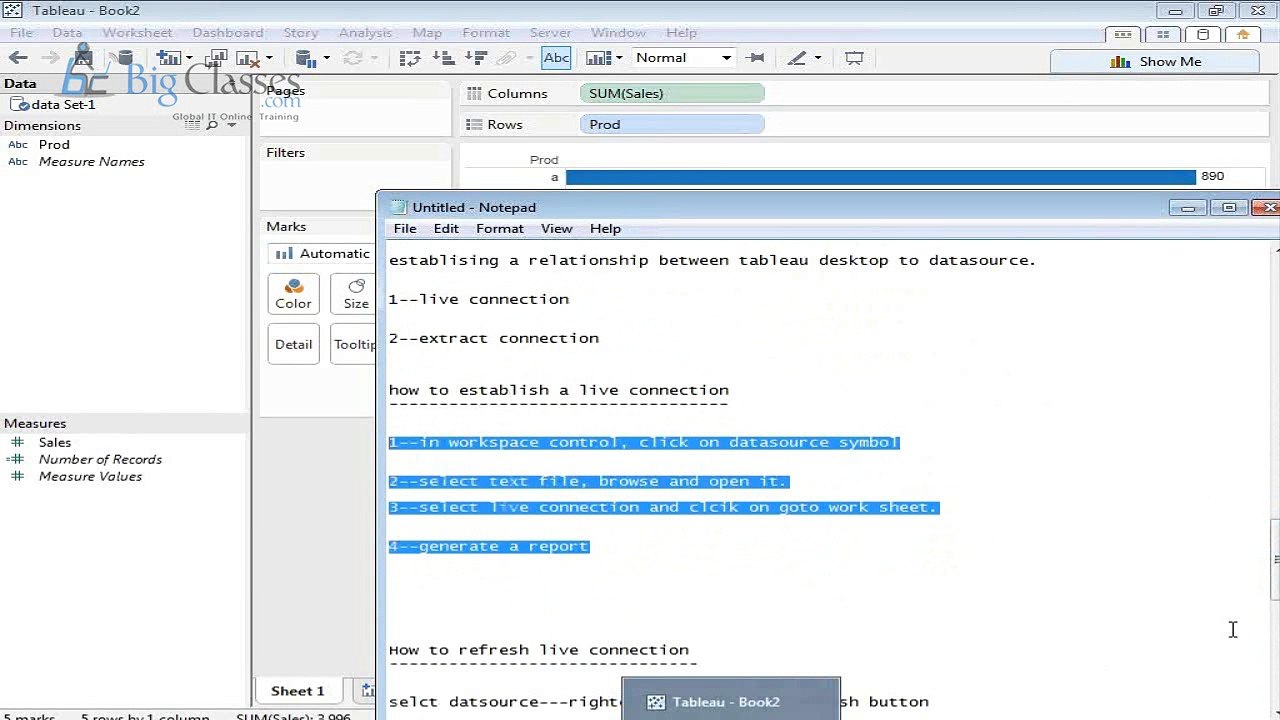This screenshot has height=720, width=1280.
Task: Click the Size marks card button
Action: pyautogui.click(x=356, y=293)
